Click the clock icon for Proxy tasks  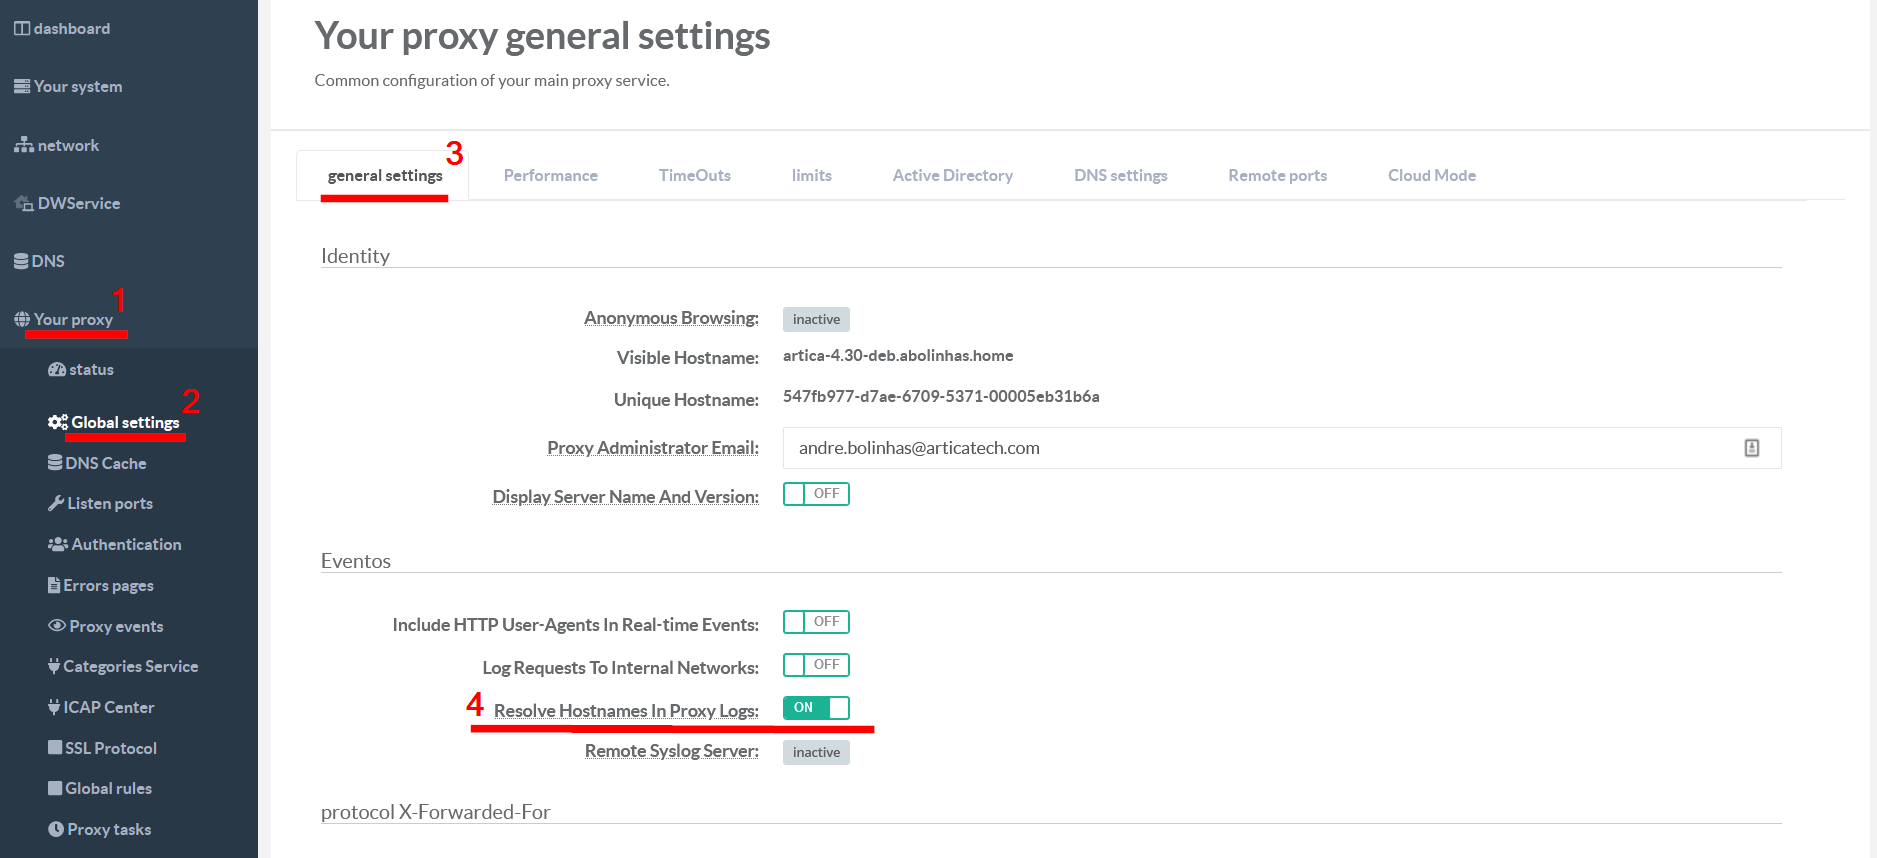(x=56, y=830)
